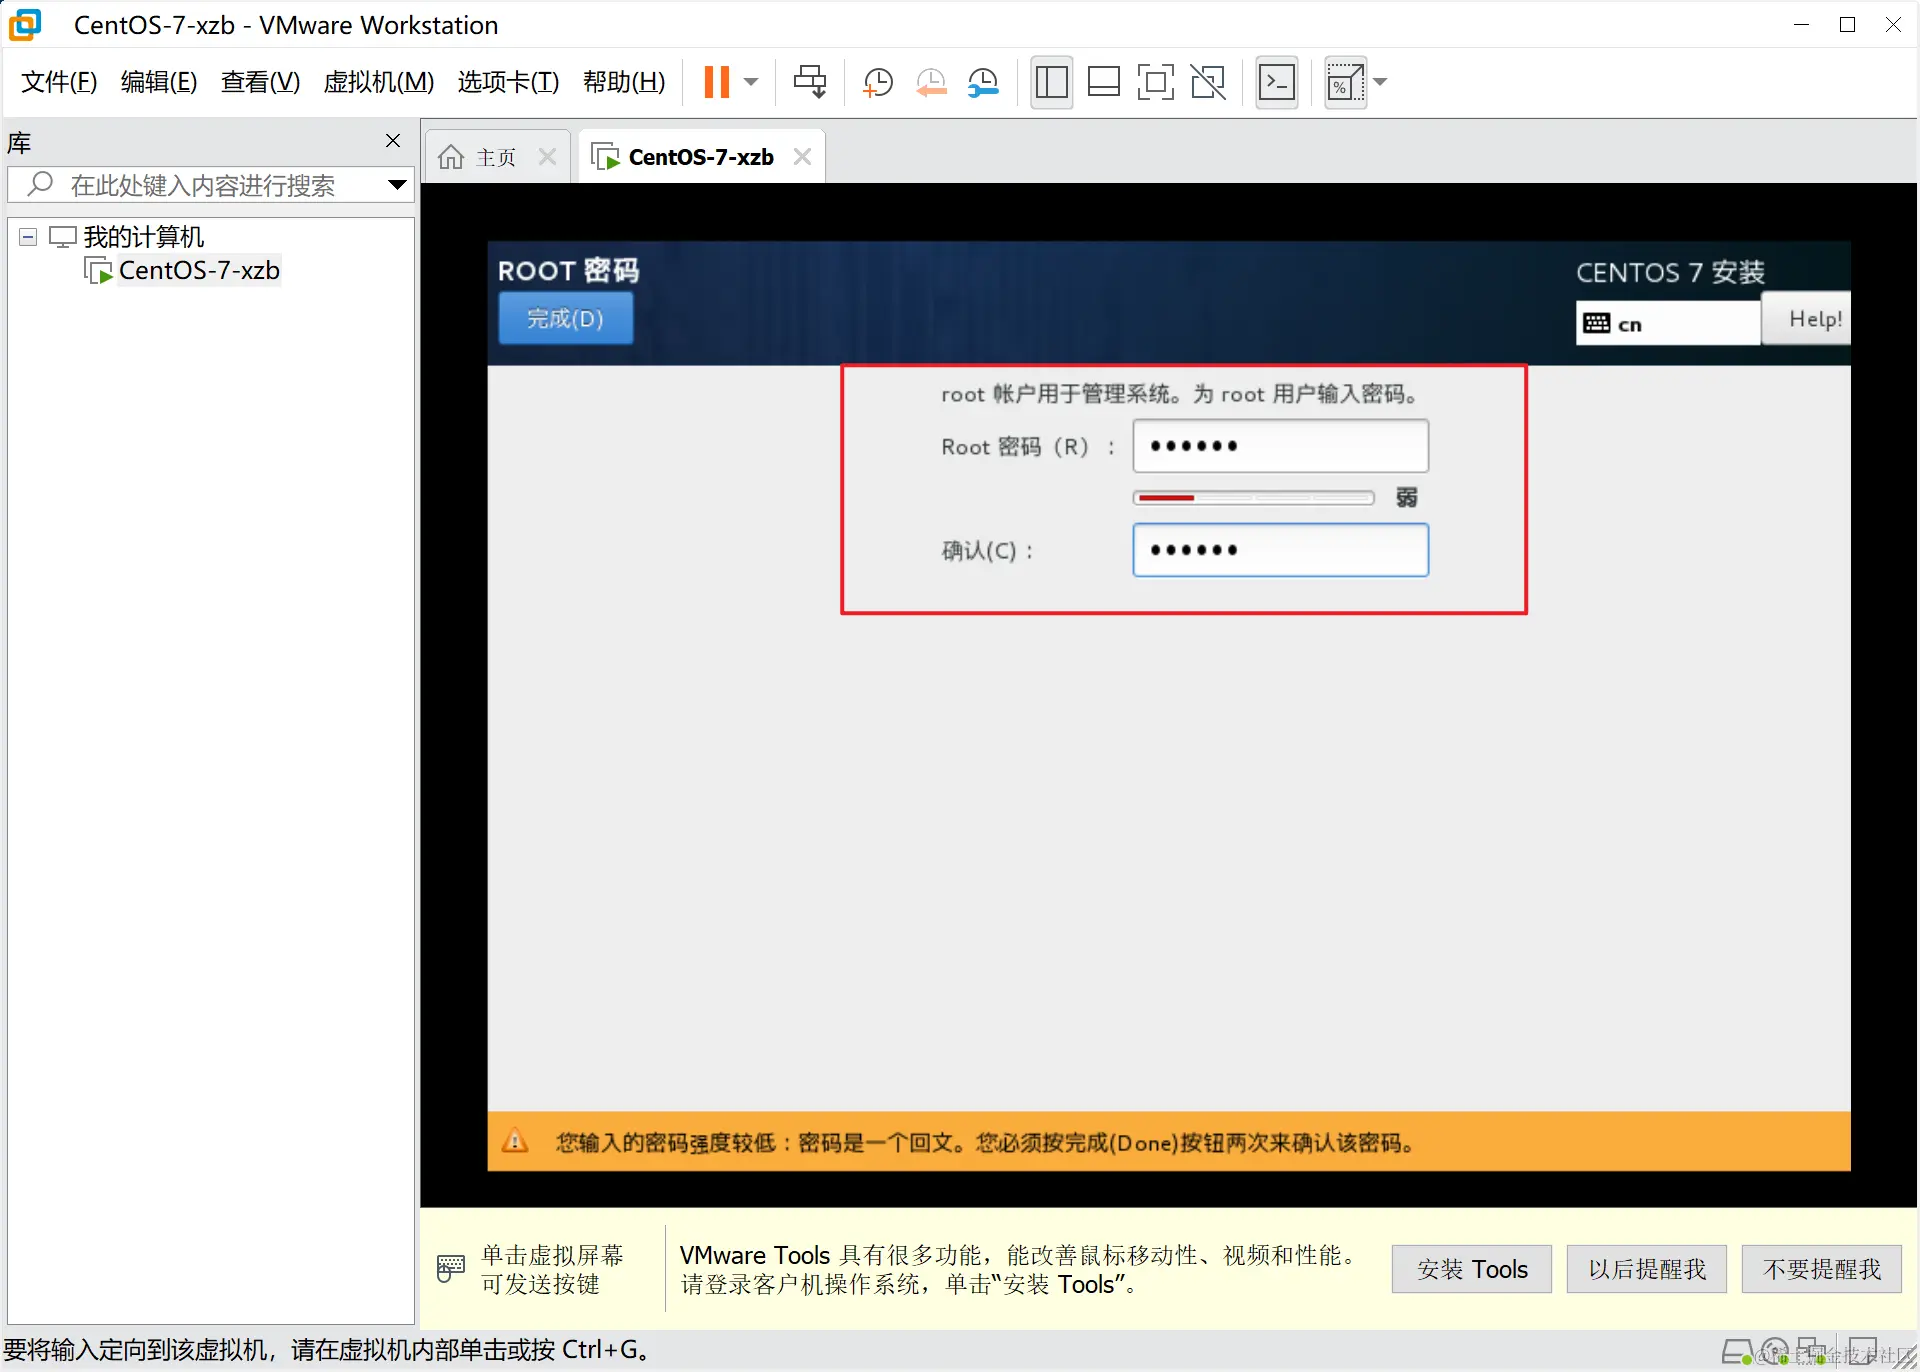
Task: Open the snapshot manager wrench icon
Action: [x=984, y=82]
